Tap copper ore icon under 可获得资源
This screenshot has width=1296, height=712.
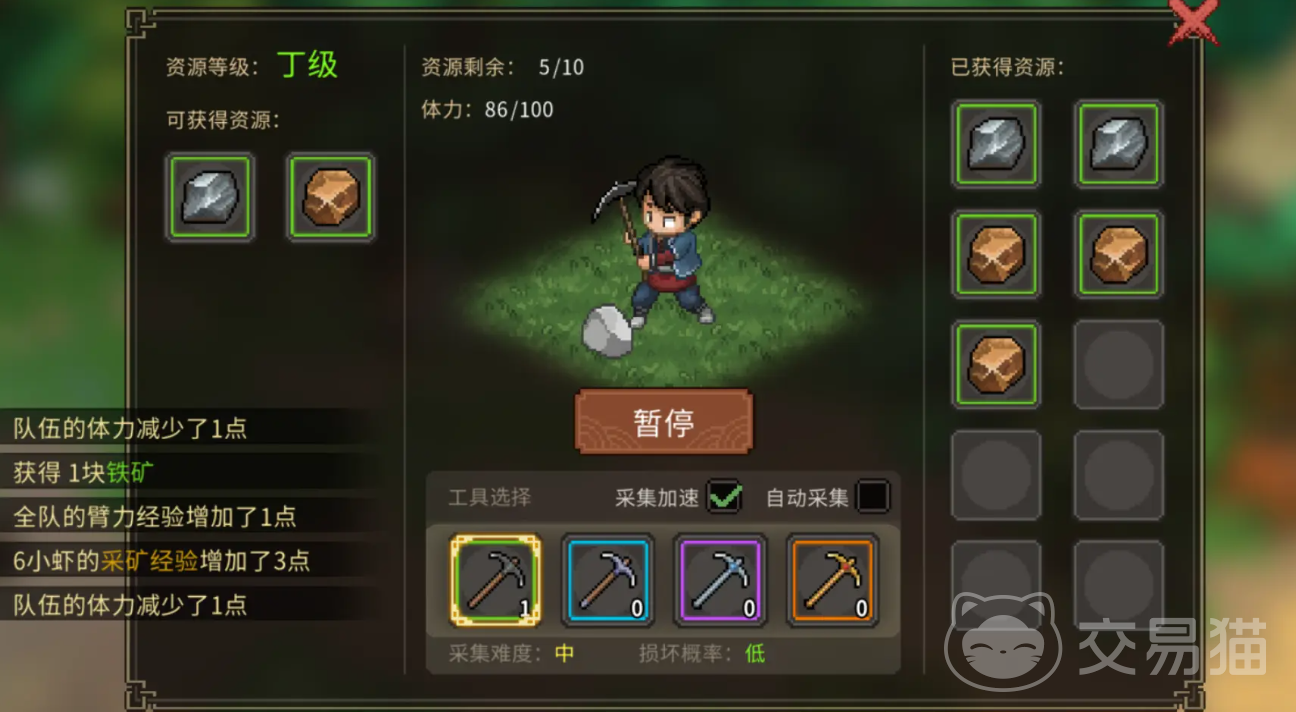[331, 197]
